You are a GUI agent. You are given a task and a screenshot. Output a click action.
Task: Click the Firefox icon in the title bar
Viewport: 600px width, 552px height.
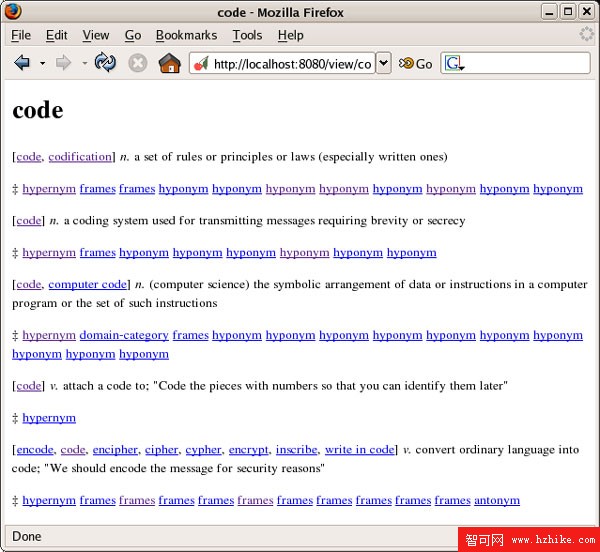[x=13, y=12]
